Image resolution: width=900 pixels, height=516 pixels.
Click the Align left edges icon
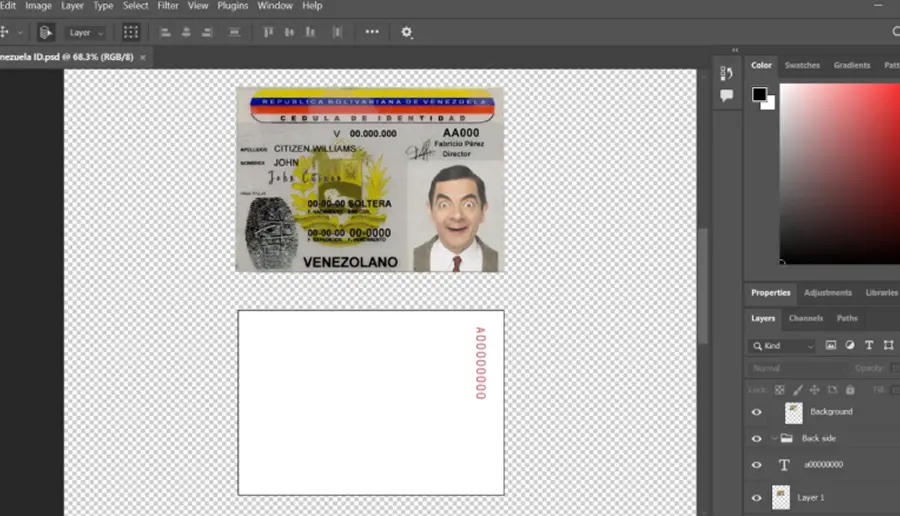pos(165,32)
